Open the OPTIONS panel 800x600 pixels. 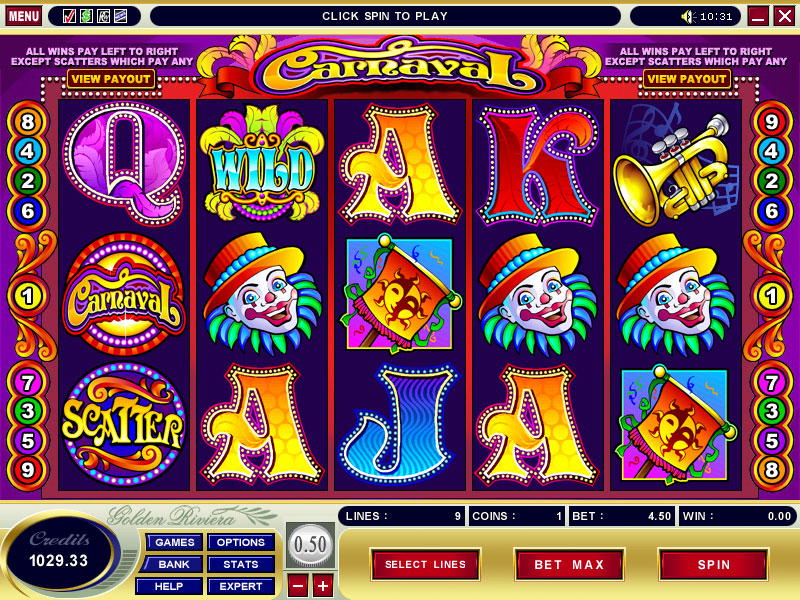241,542
